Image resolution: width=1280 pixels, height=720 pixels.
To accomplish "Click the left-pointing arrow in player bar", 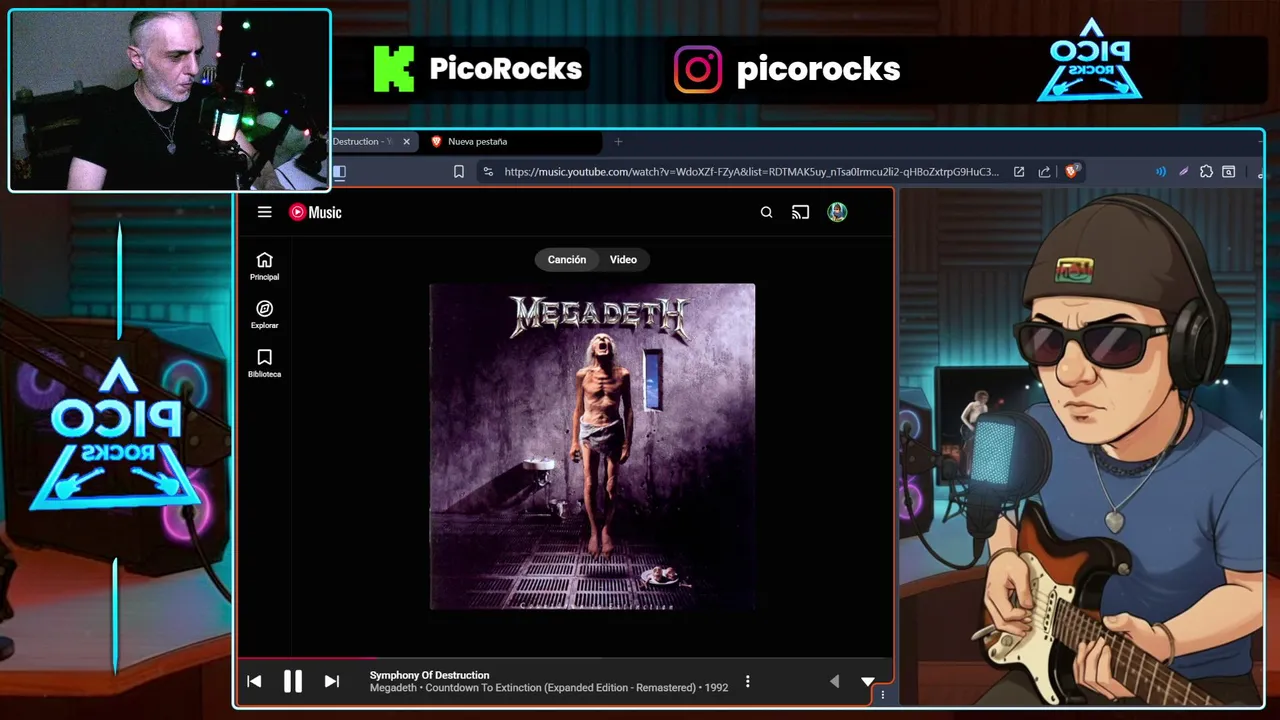I will 834,681.
